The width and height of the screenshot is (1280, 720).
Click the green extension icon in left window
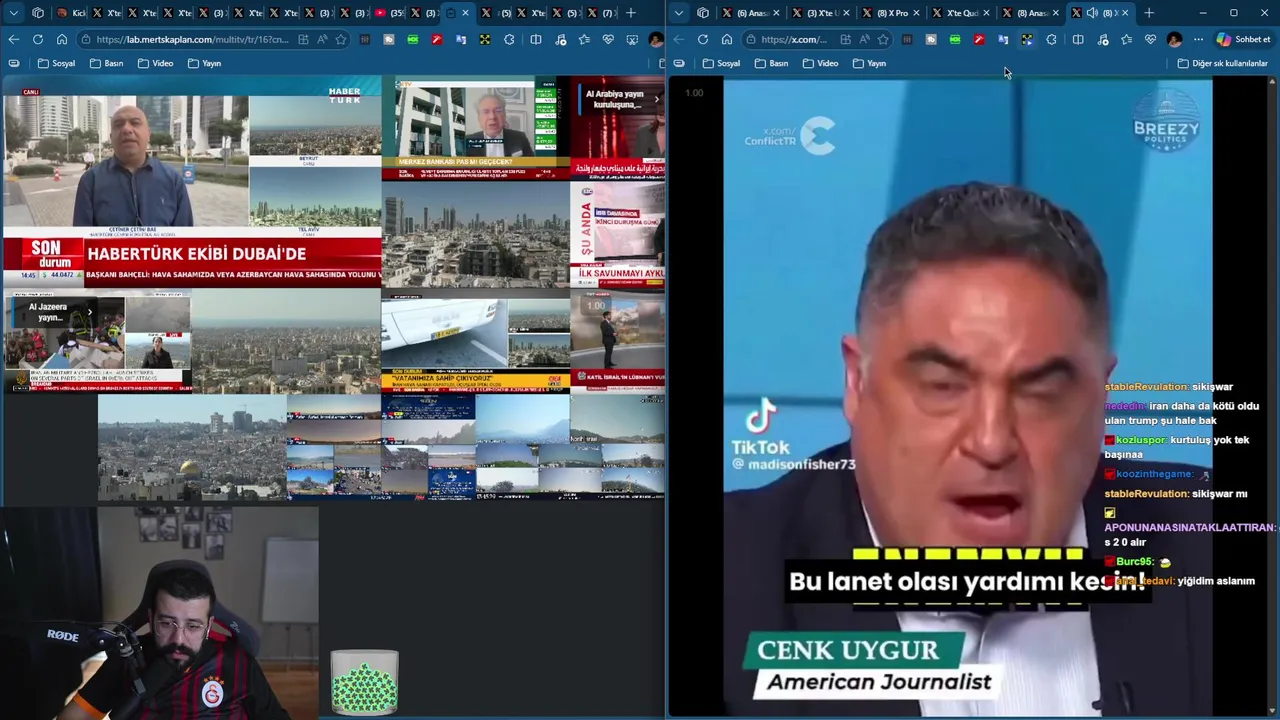(x=412, y=39)
